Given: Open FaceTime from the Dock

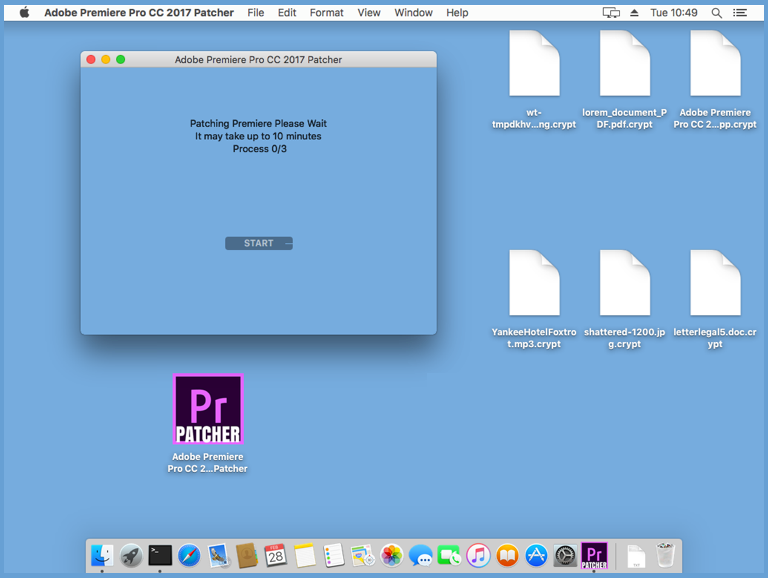Looking at the screenshot, I should (449, 555).
